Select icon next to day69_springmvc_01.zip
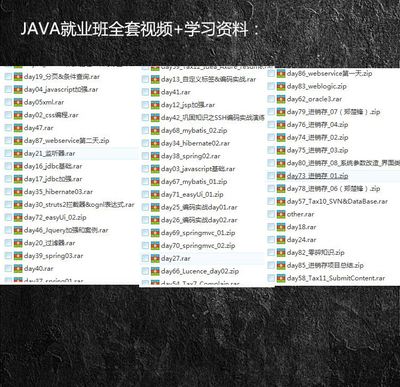 point(155,233)
